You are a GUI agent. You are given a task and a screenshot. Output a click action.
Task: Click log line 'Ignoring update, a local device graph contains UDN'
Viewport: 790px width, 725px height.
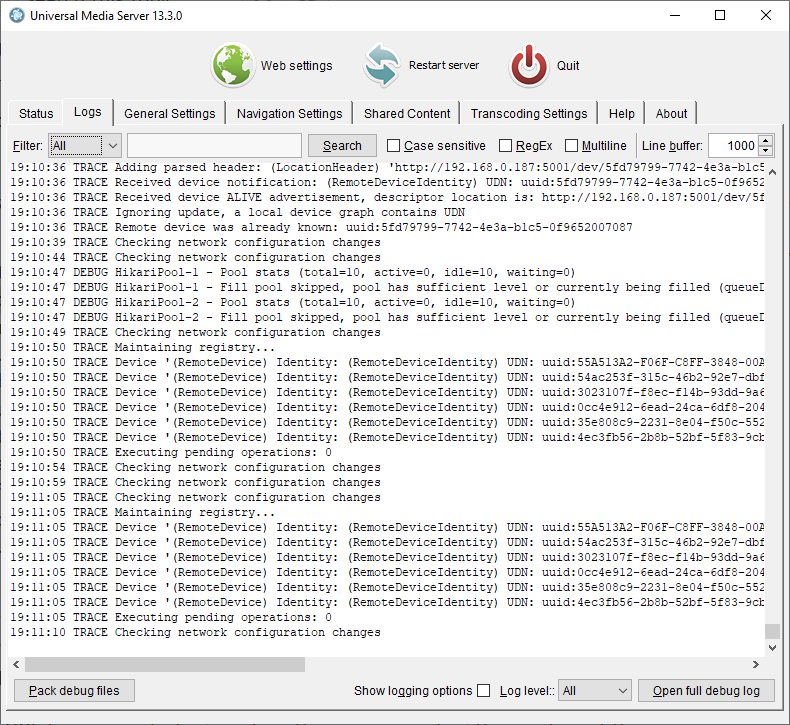coord(237,212)
